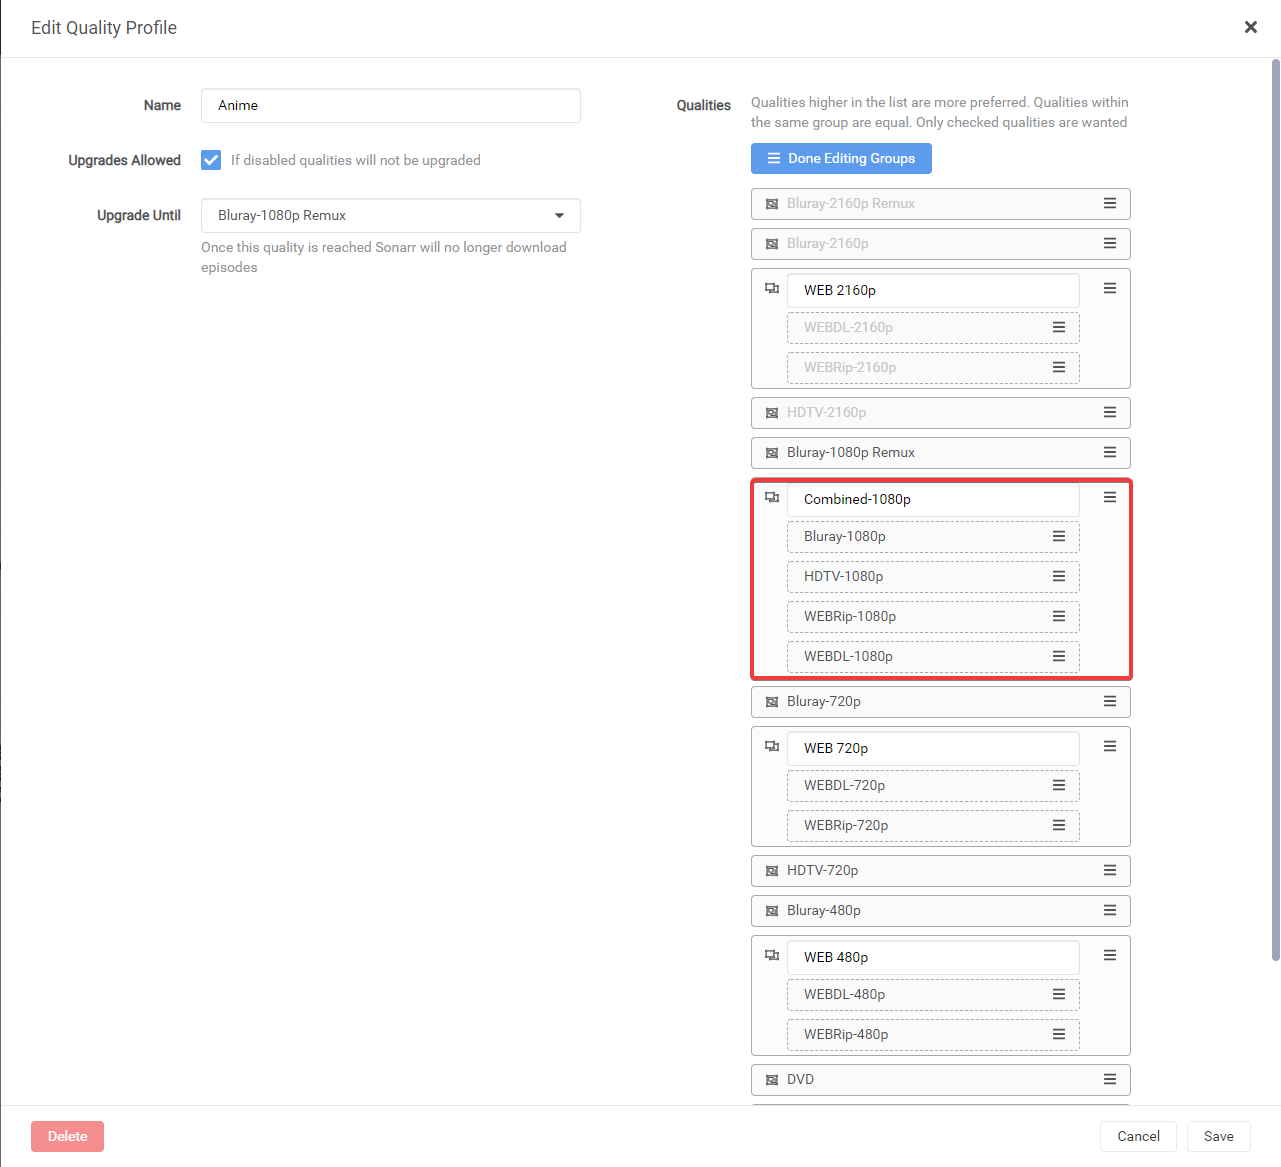Click ungroup icon beside Combined-1080p group
1281x1167 pixels.
(x=772, y=497)
